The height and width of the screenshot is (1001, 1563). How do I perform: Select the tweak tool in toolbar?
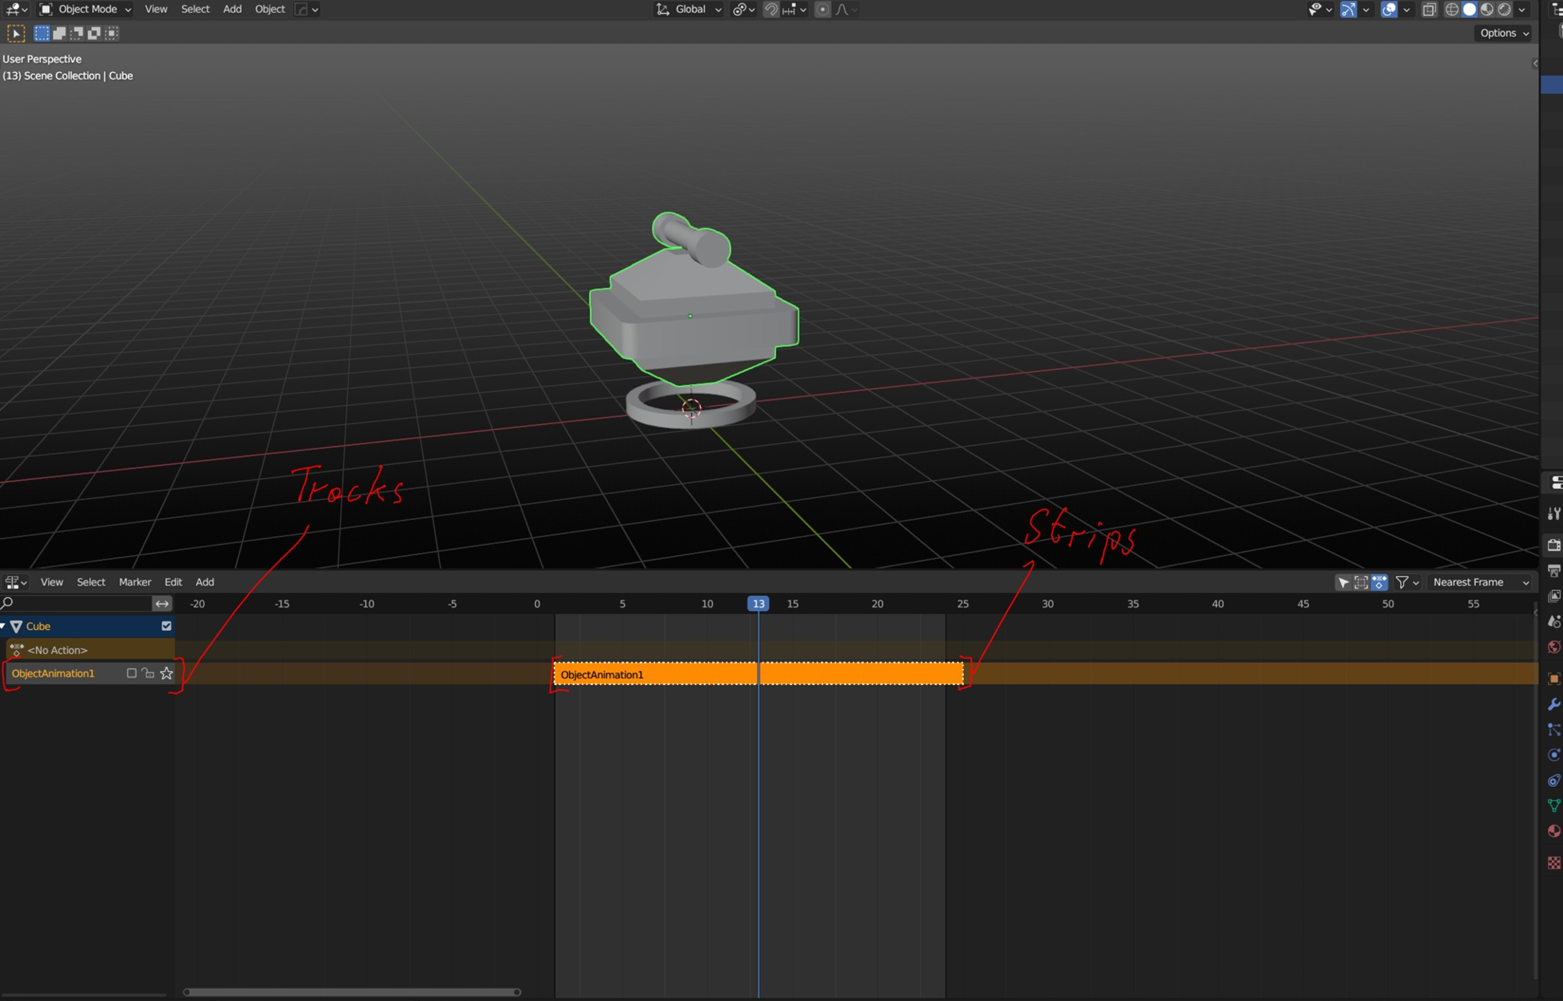tap(16, 33)
